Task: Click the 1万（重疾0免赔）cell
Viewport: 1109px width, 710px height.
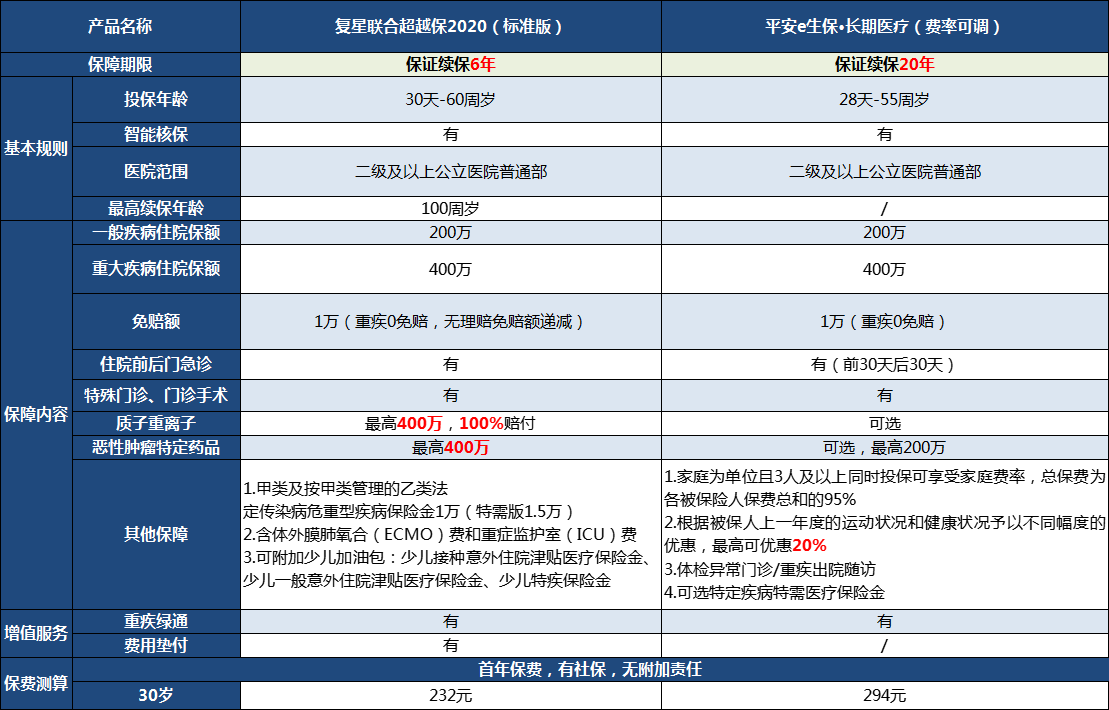Action: [885, 321]
